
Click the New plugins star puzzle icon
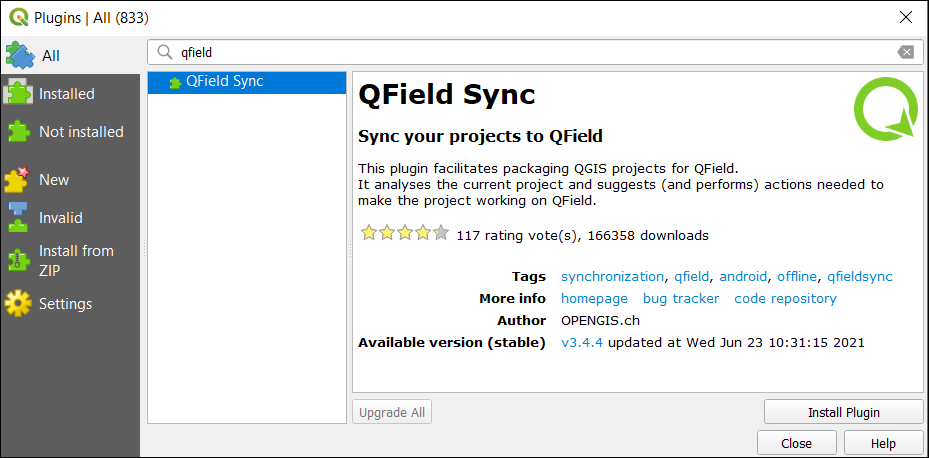pos(17,180)
